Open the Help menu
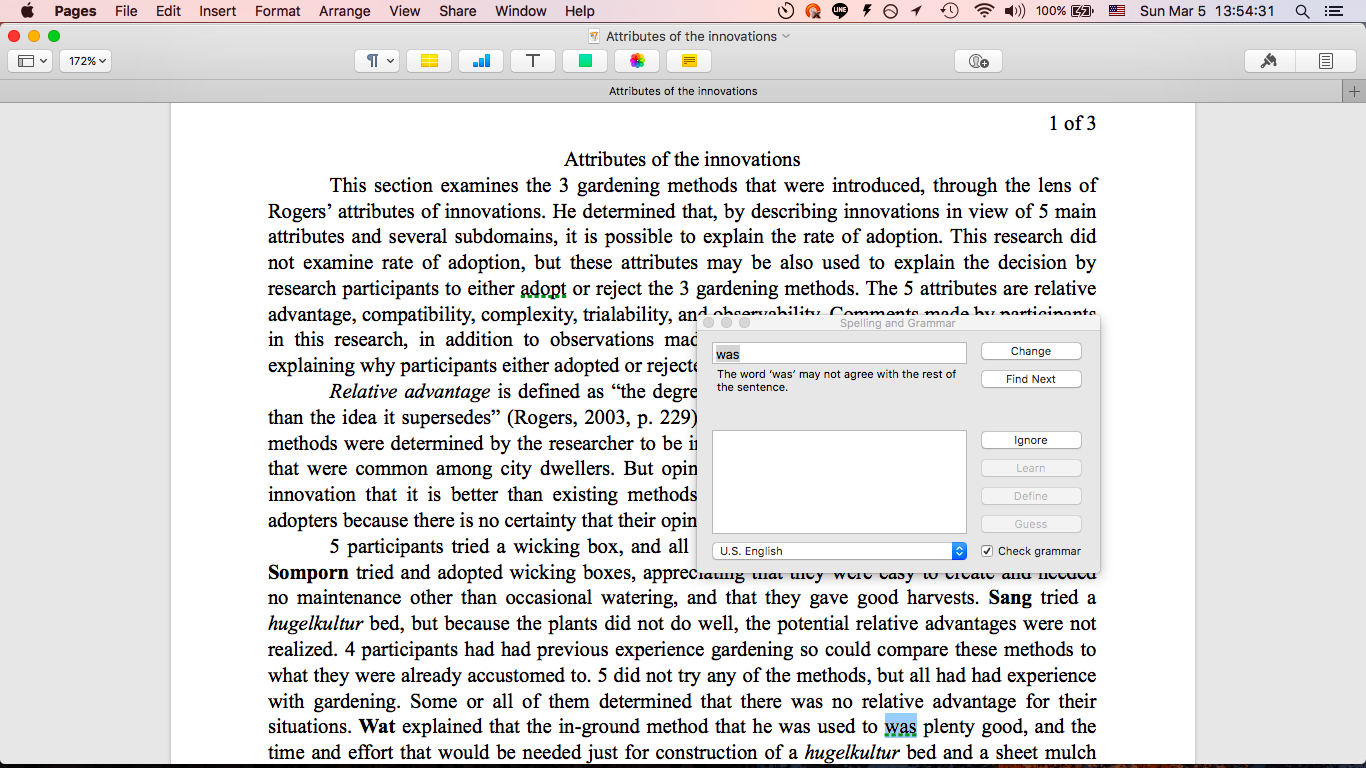 580,11
